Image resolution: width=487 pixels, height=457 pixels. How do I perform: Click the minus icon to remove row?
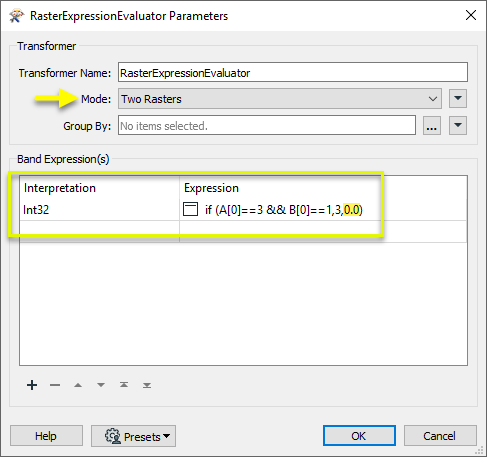(x=55, y=385)
